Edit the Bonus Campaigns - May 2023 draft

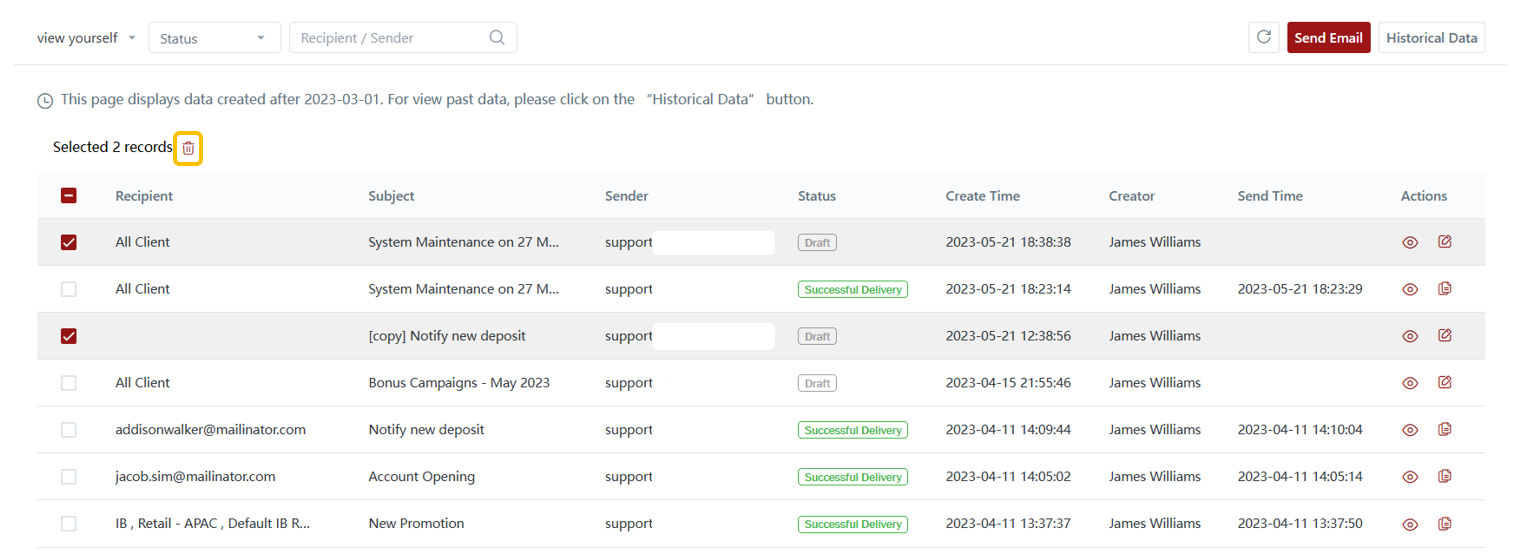1444,382
